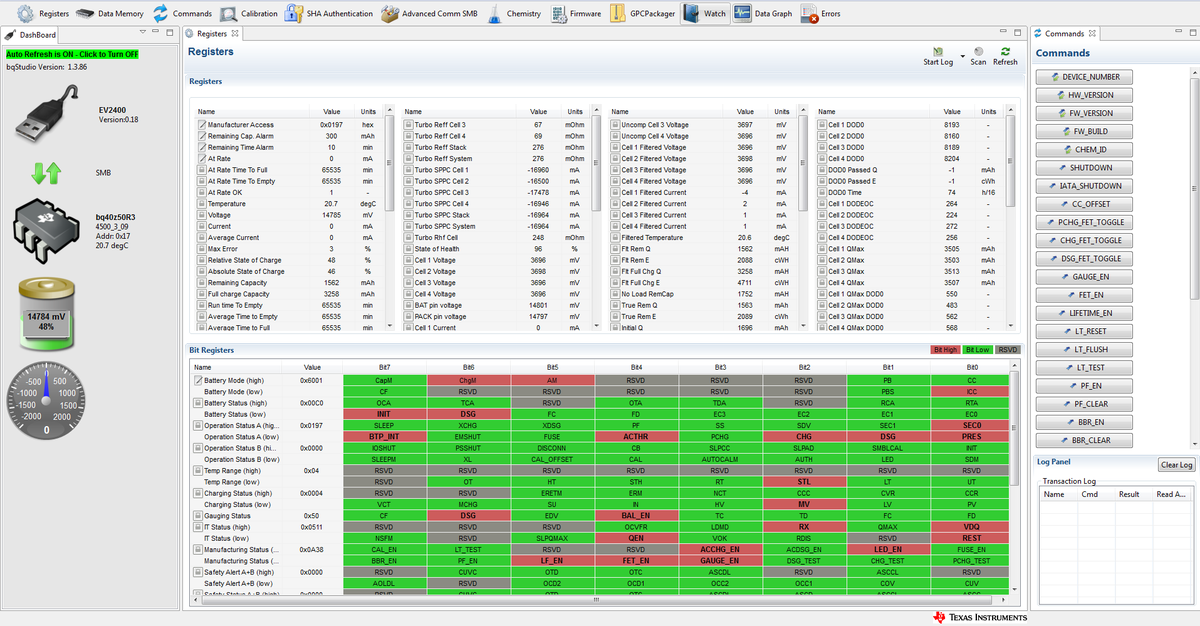This screenshot has height=626, width=1200.
Task: Open the Chemistry tool
Action: 514,14
